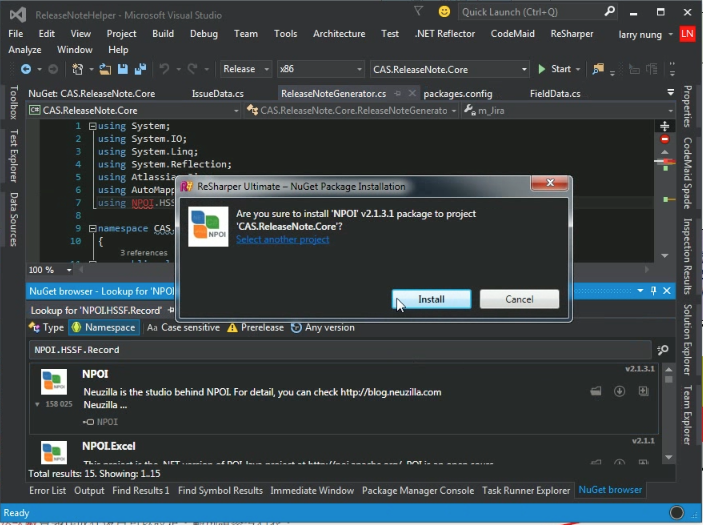This screenshot has height=525, width=703.
Task: Click the editor split window handle icon
Action: (x=664, y=126)
